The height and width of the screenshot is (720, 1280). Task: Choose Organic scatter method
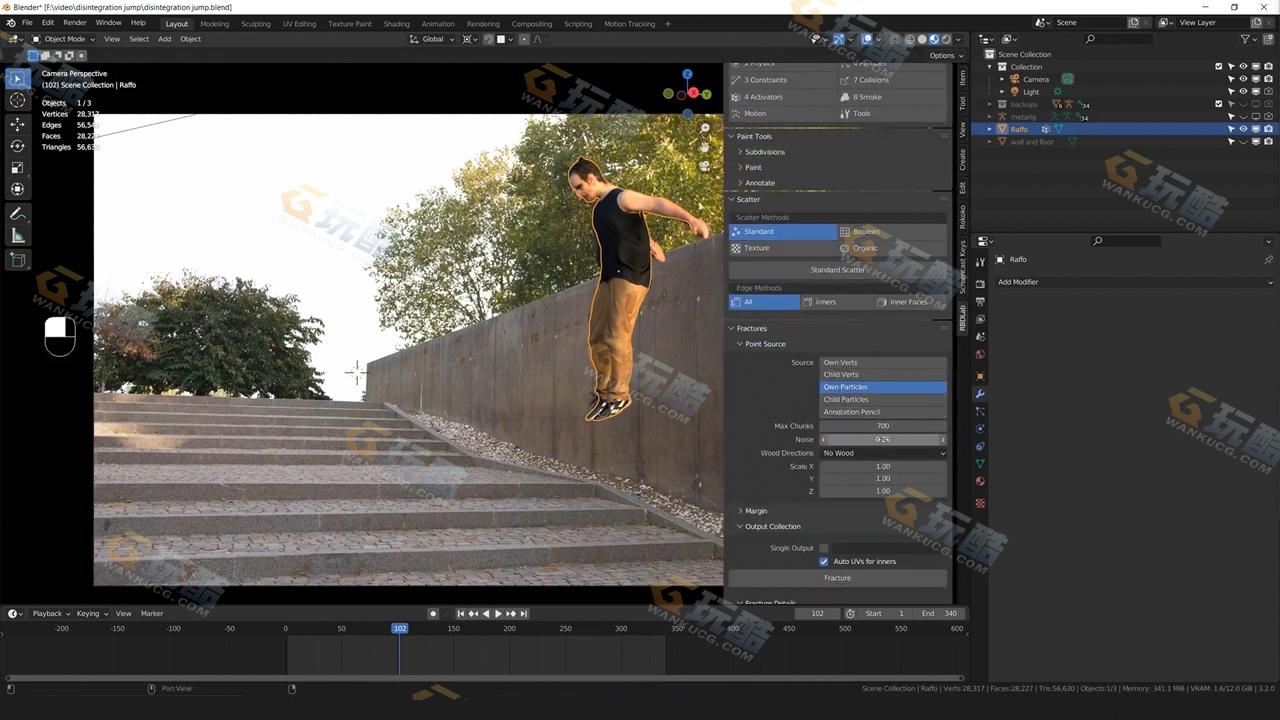[x=892, y=248]
